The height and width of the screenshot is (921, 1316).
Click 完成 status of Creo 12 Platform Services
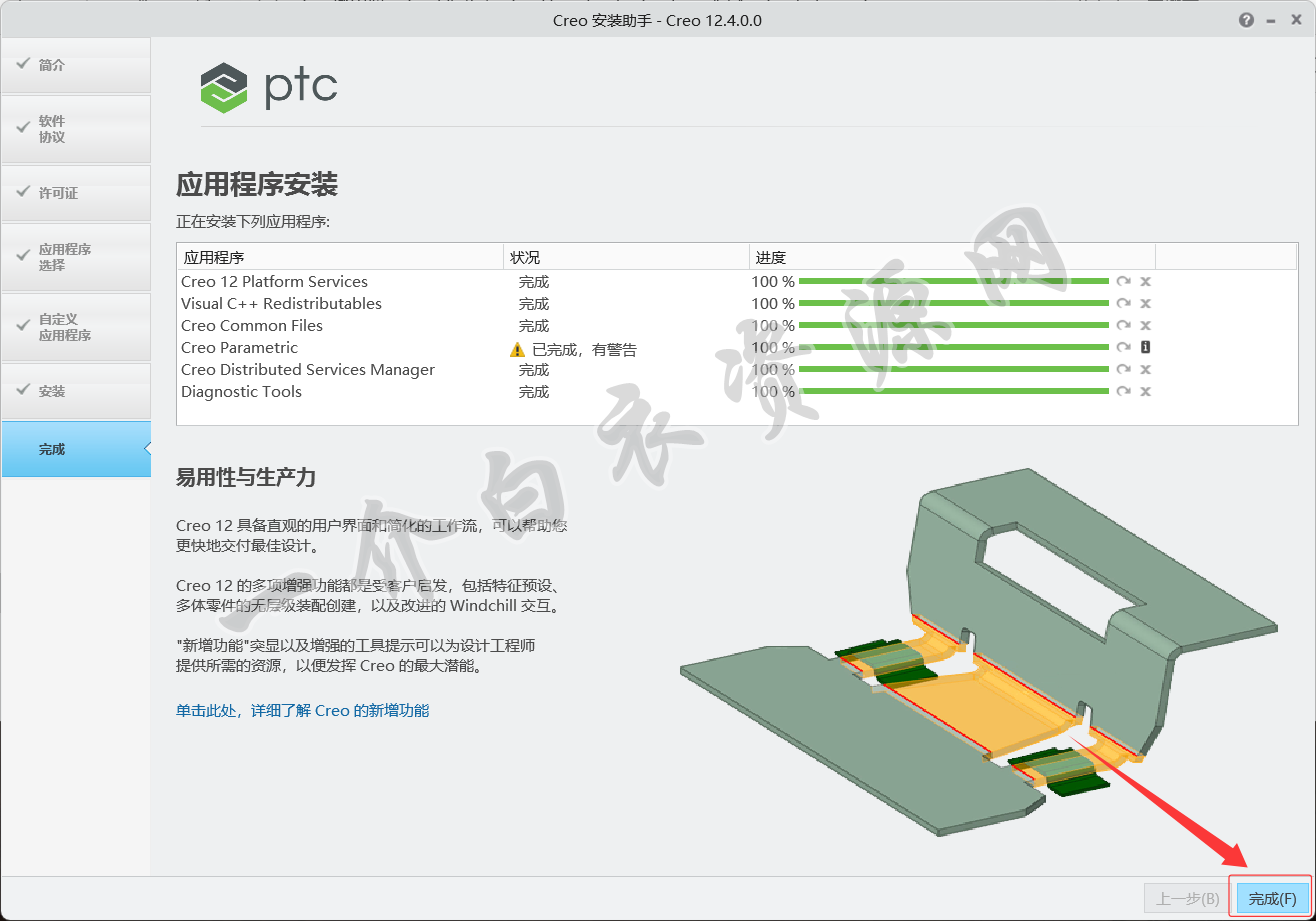click(x=534, y=282)
